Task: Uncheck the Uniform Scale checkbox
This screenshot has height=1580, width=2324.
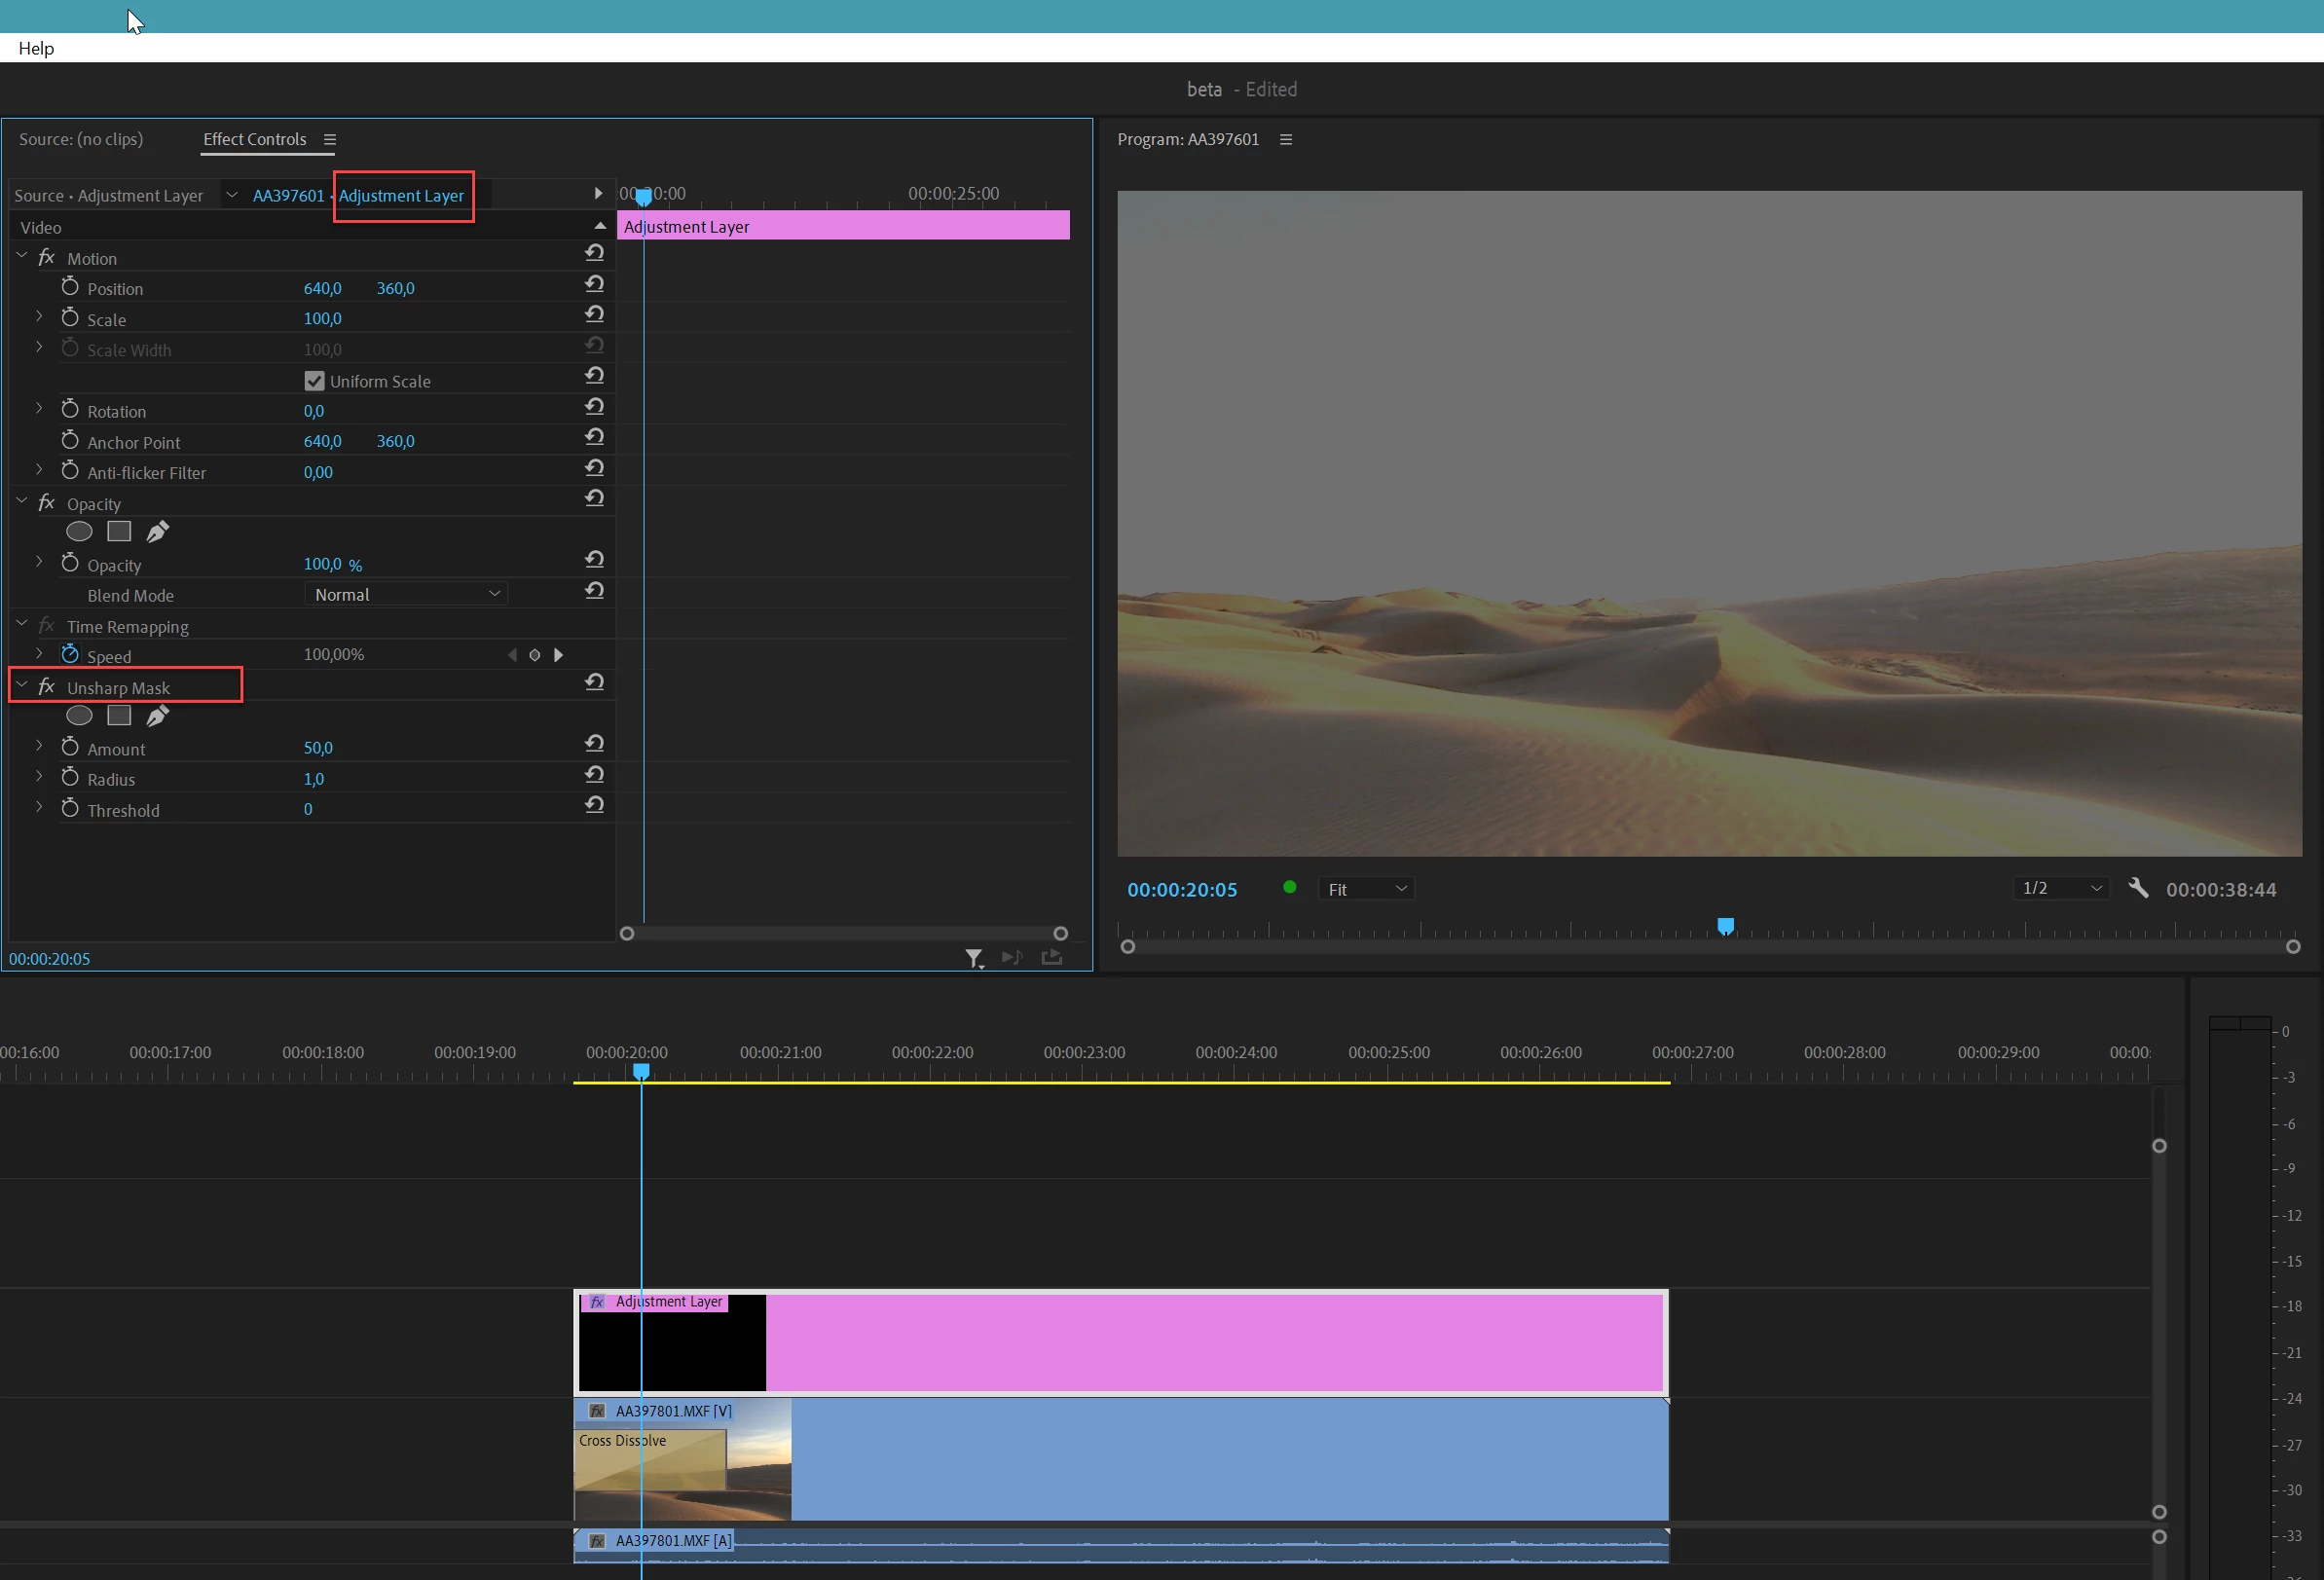Action: [x=314, y=381]
